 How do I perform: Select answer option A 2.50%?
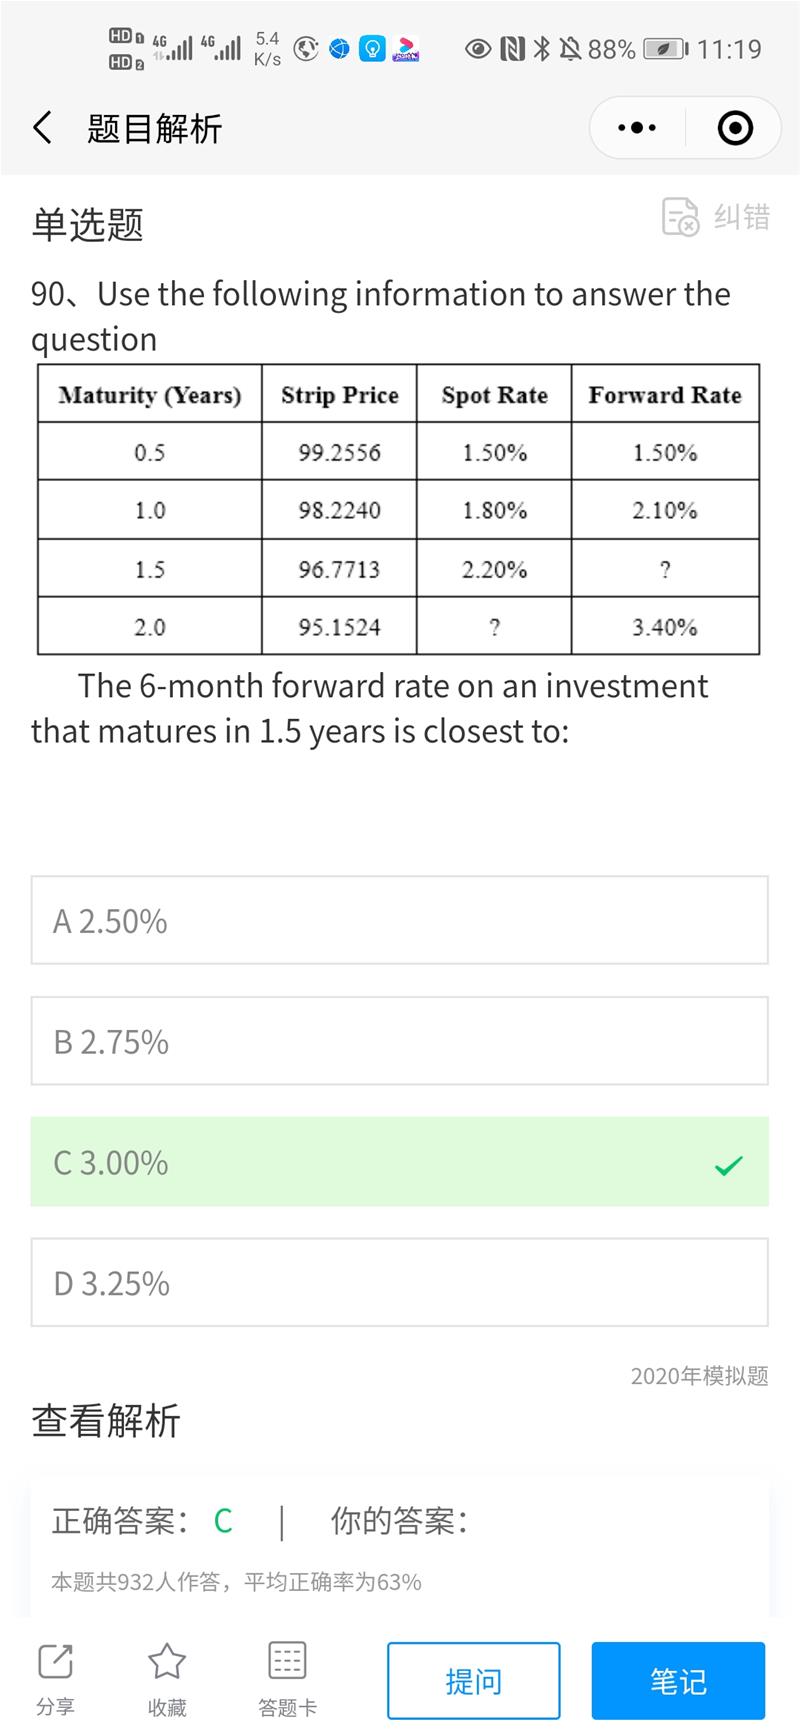coord(399,920)
